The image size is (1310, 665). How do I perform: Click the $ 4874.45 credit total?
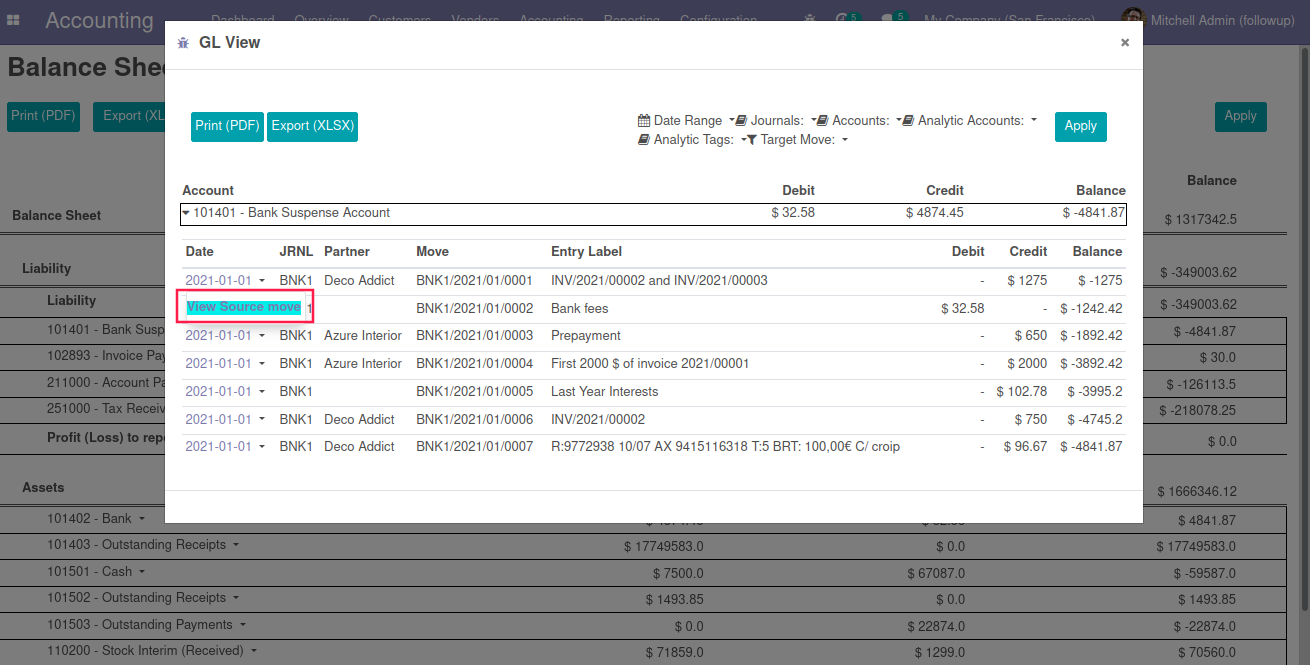pos(934,213)
